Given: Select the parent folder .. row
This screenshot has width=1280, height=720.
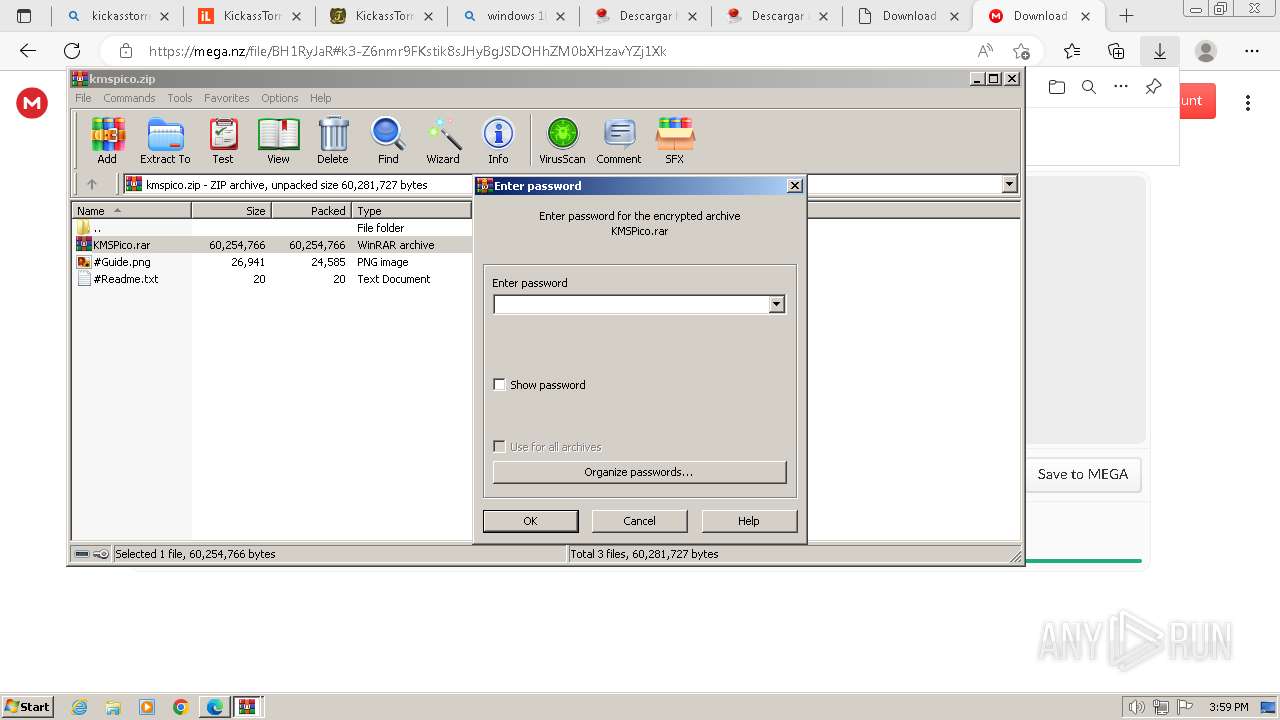Looking at the screenshot, I should (272, 228).
